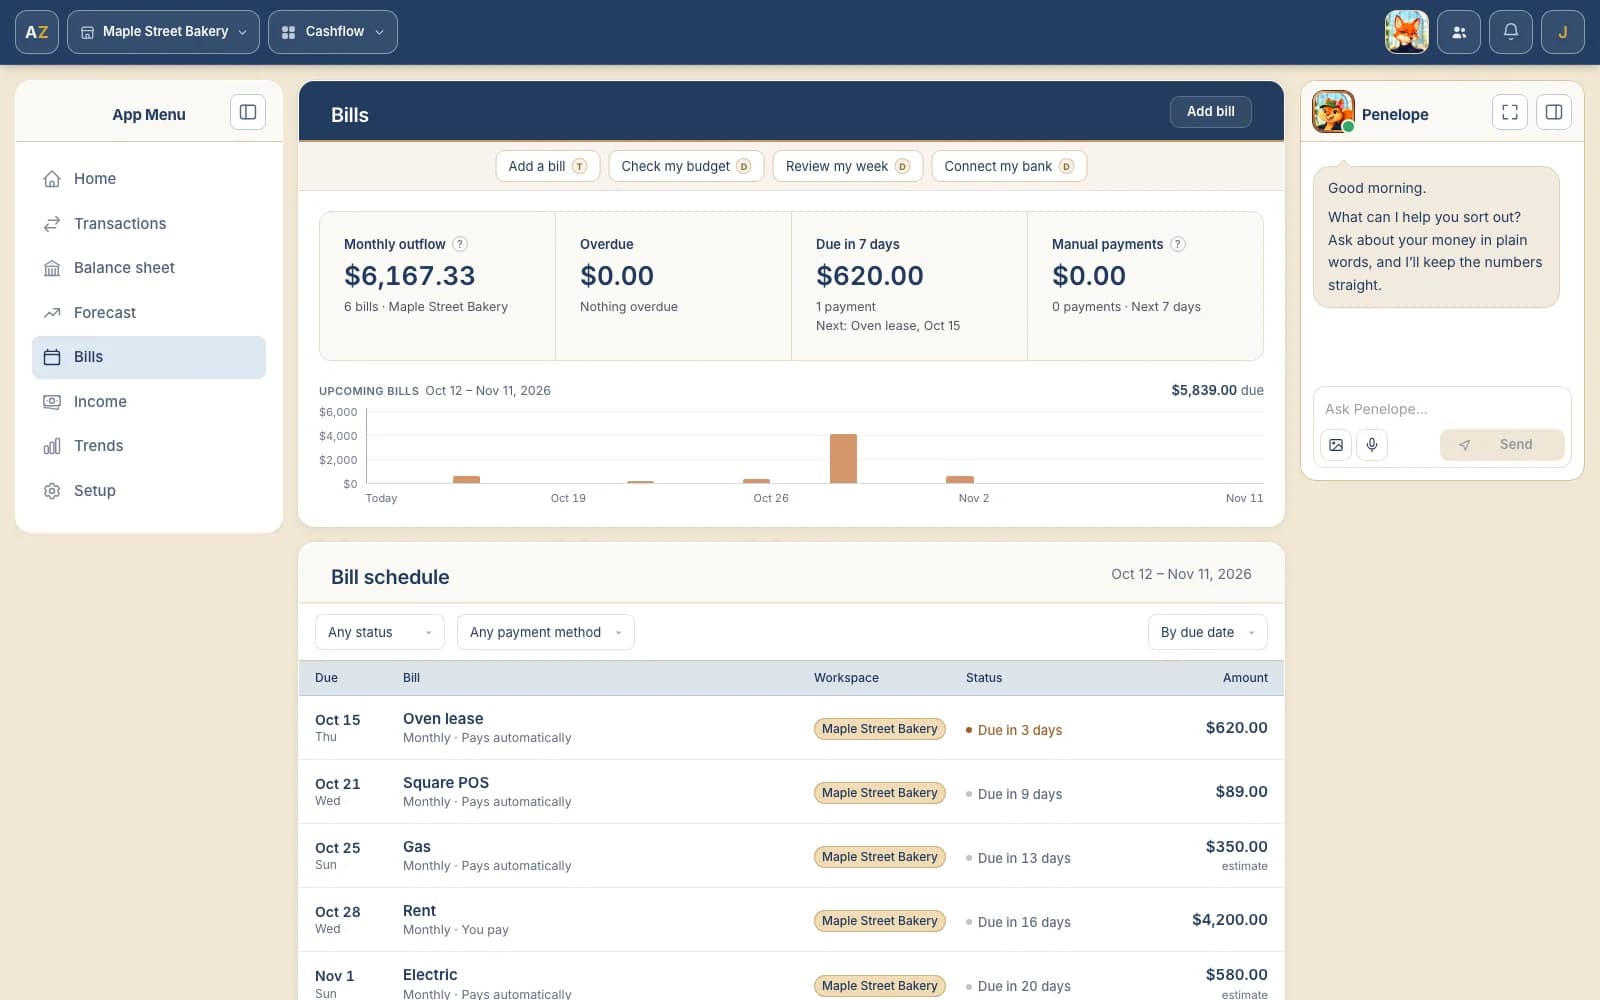The image size is (1600, 1000).
Task: Open Income page
Action: coord(149,402)
